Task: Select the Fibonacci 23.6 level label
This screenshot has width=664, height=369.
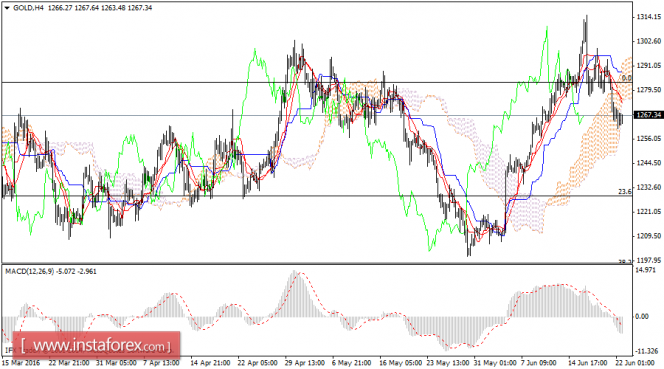Action: coord(625,191)
